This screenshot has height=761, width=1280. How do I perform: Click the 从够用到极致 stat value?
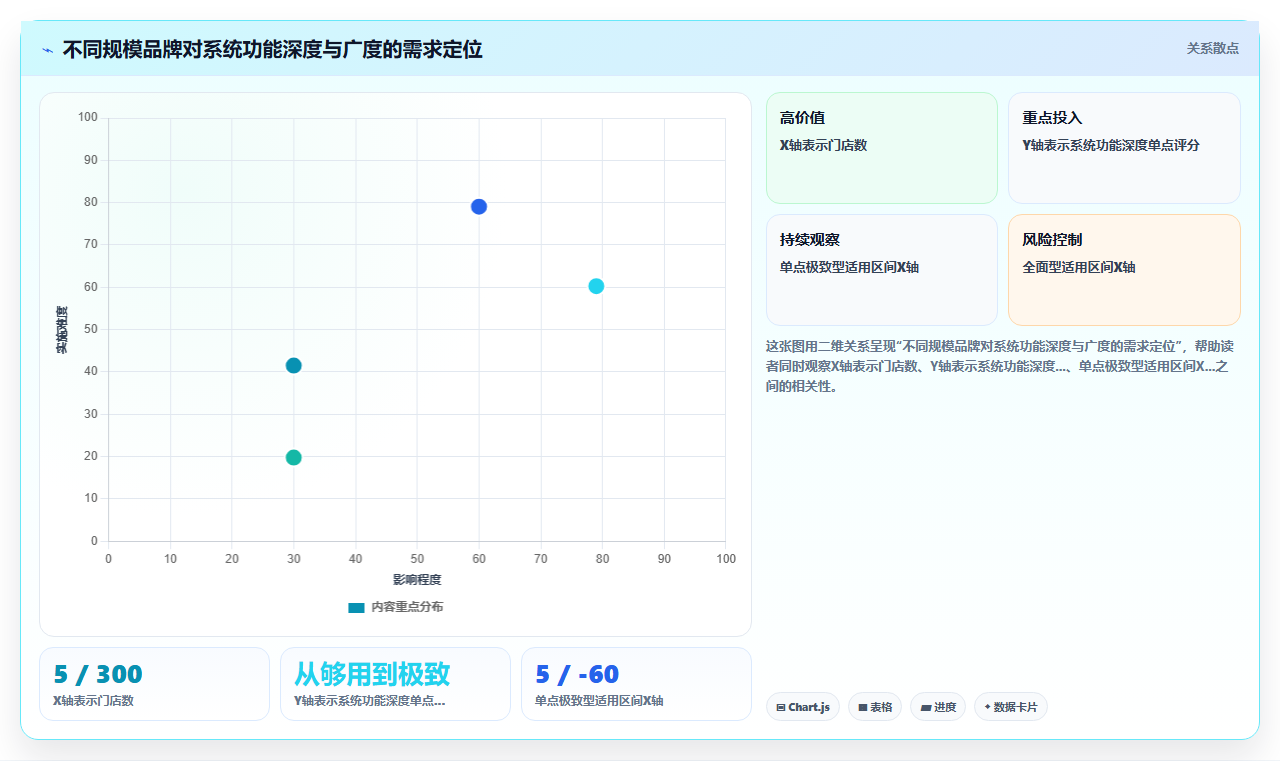click(372, 674)
